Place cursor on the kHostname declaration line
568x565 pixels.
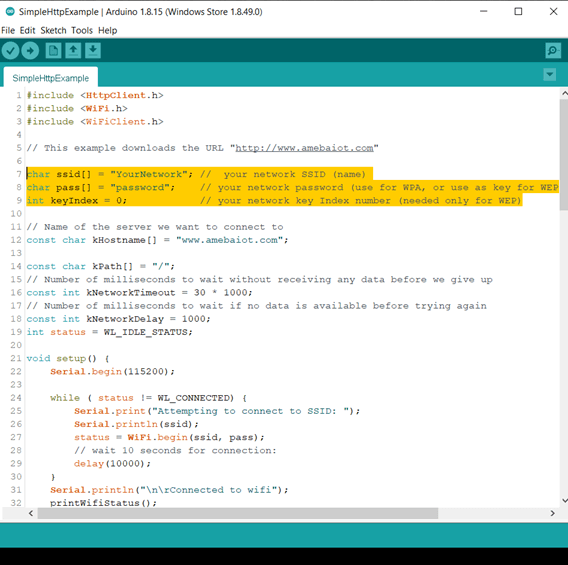(x=157, y=240)
